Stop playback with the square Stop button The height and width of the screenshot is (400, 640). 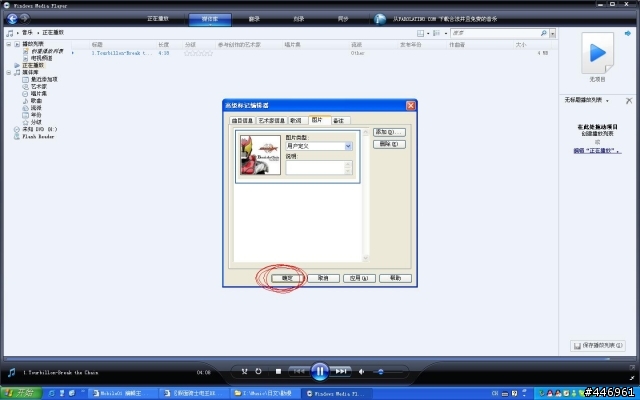click(278, 371)
